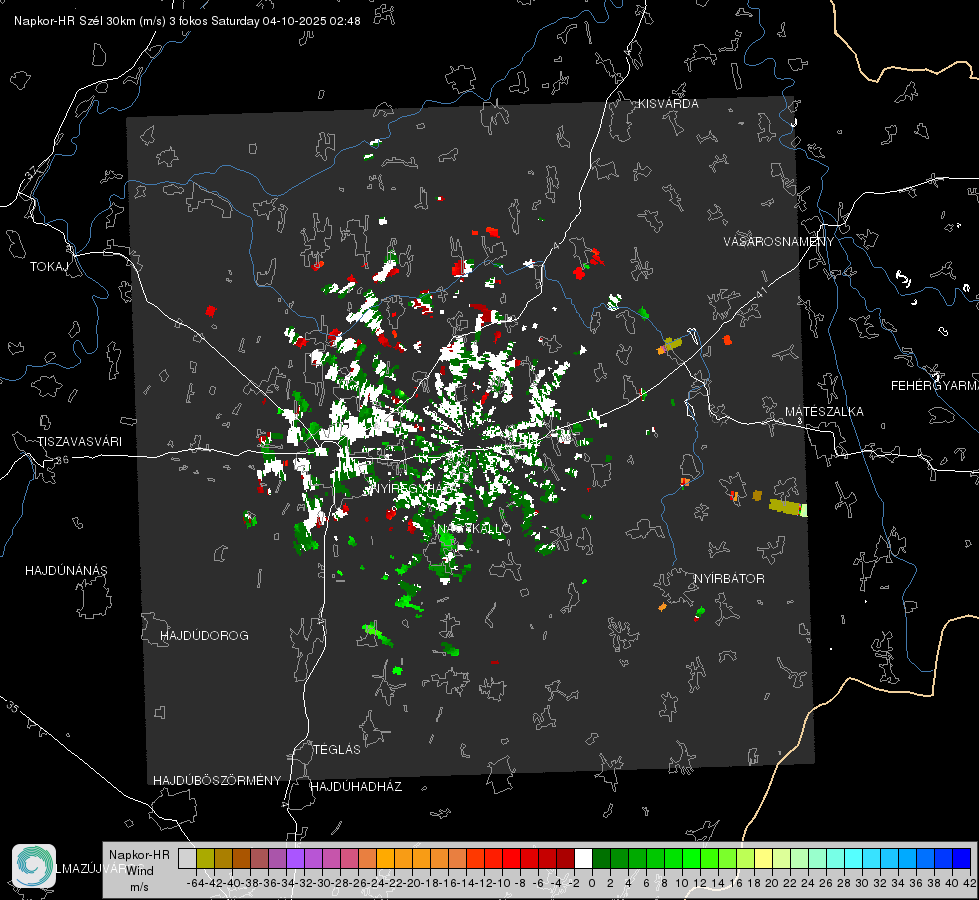Select the NYÍRBÁTOR city label
The image size is (979, 900).
(729, 578)
